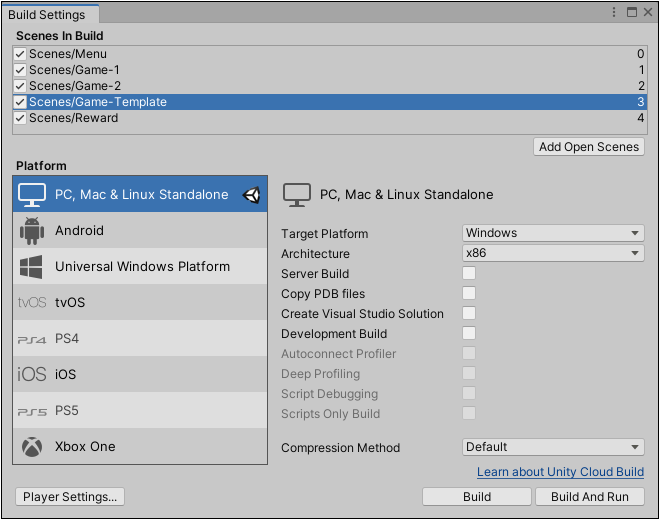
Task: Expand the Architecture x86 dropdown
Action: [553, 254]
